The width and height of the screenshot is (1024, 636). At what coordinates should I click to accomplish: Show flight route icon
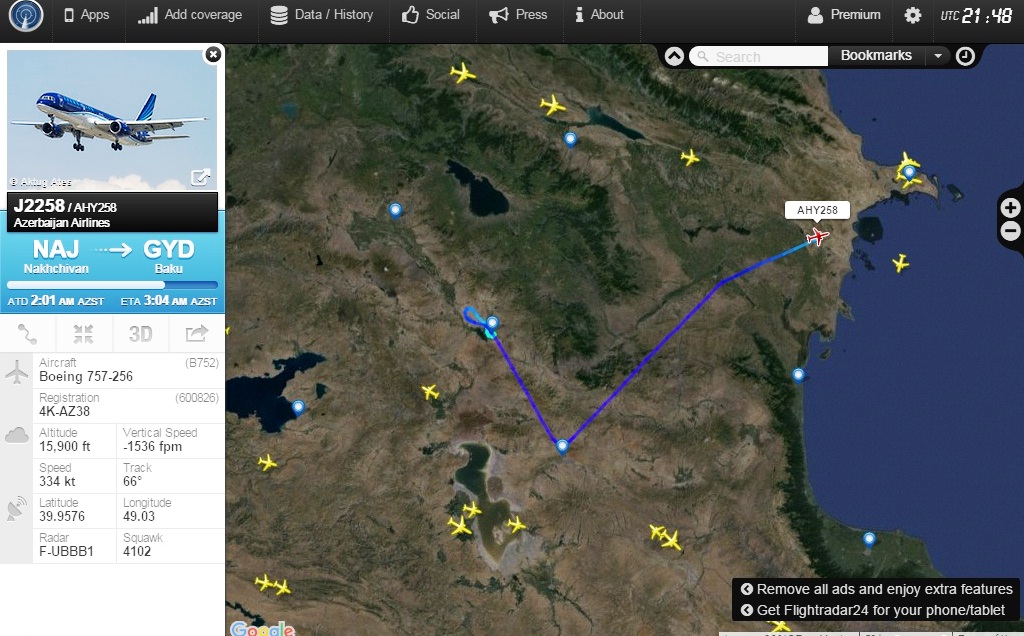pos(28,334)
